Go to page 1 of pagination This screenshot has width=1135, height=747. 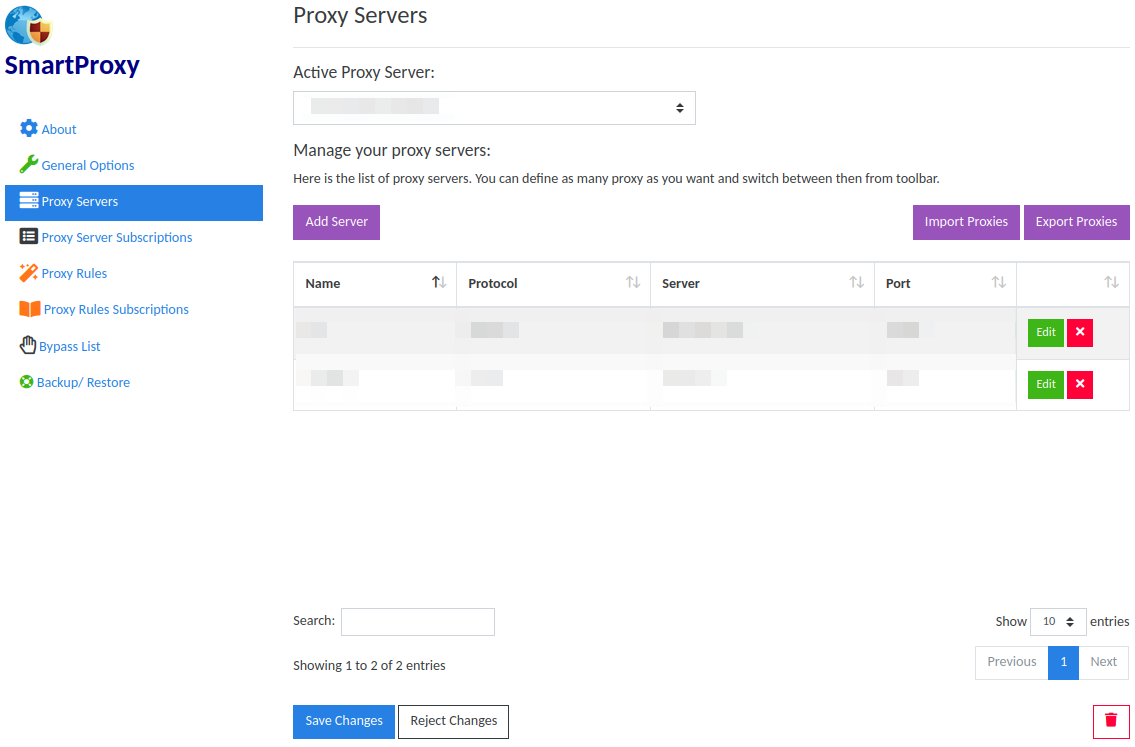(1063, 662)
